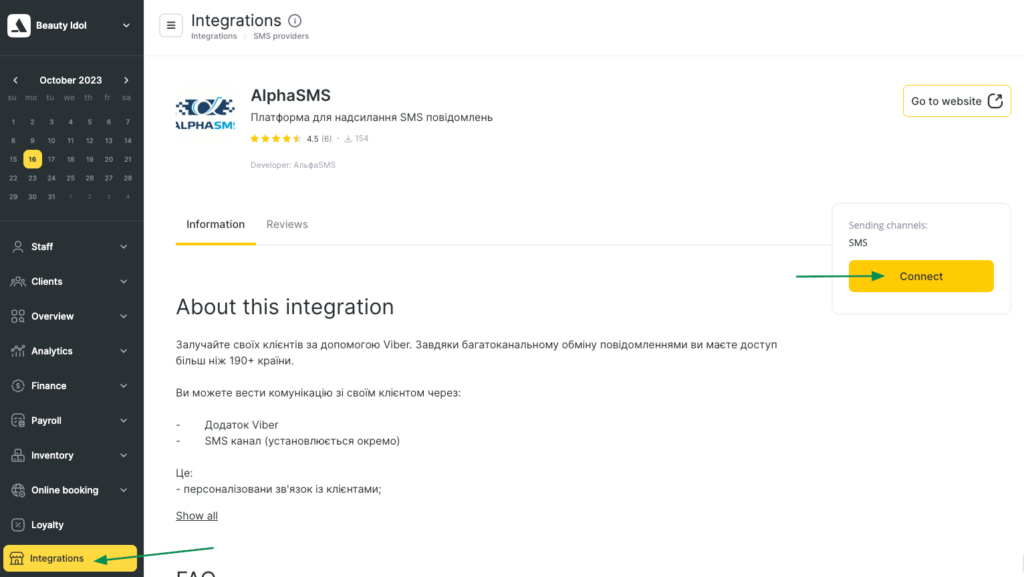Open Go to website external link

956,101
